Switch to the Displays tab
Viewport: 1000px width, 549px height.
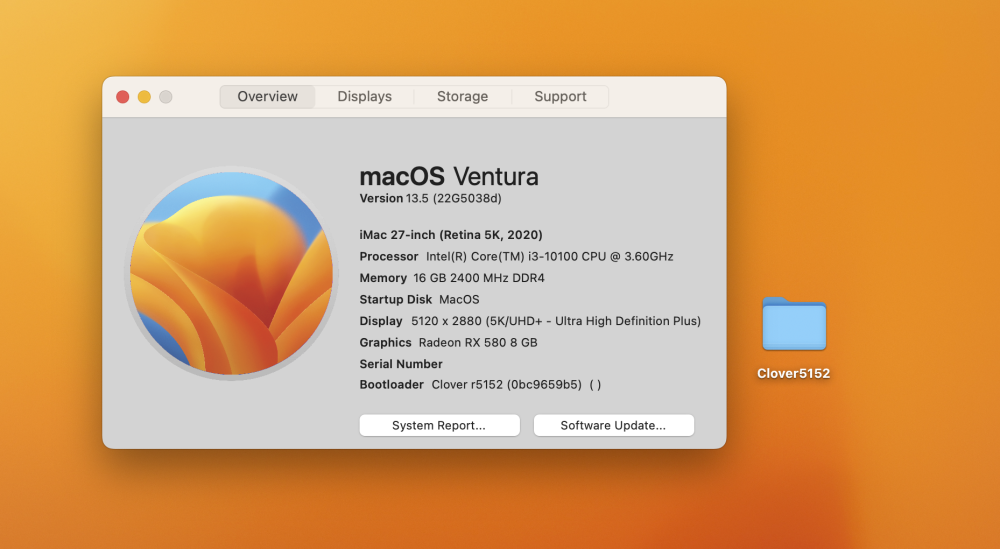(x=365, y=97)
